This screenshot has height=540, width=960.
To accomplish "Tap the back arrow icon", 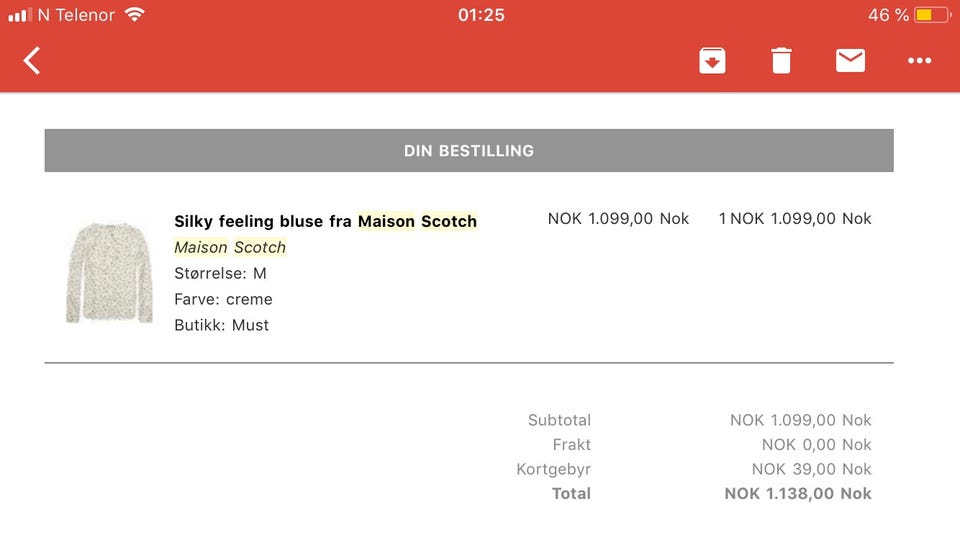I will 32,61.
